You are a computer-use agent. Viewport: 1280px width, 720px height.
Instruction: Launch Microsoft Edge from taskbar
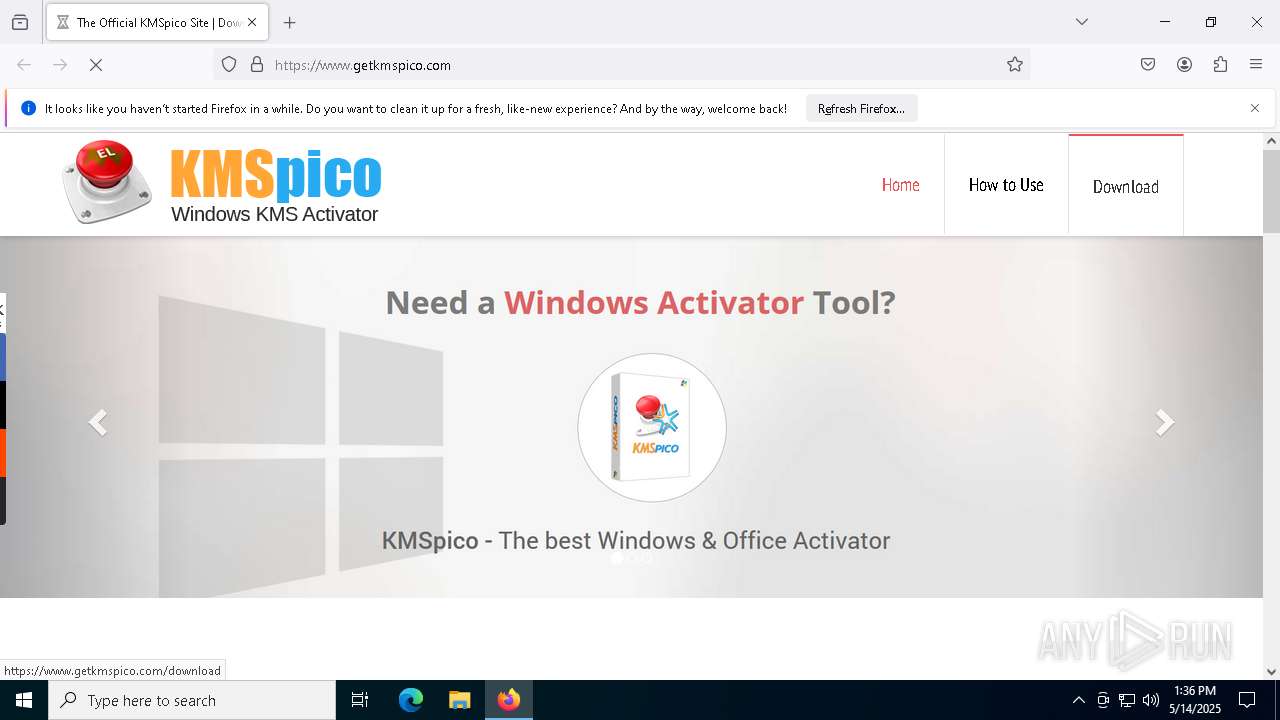point(411,700)
